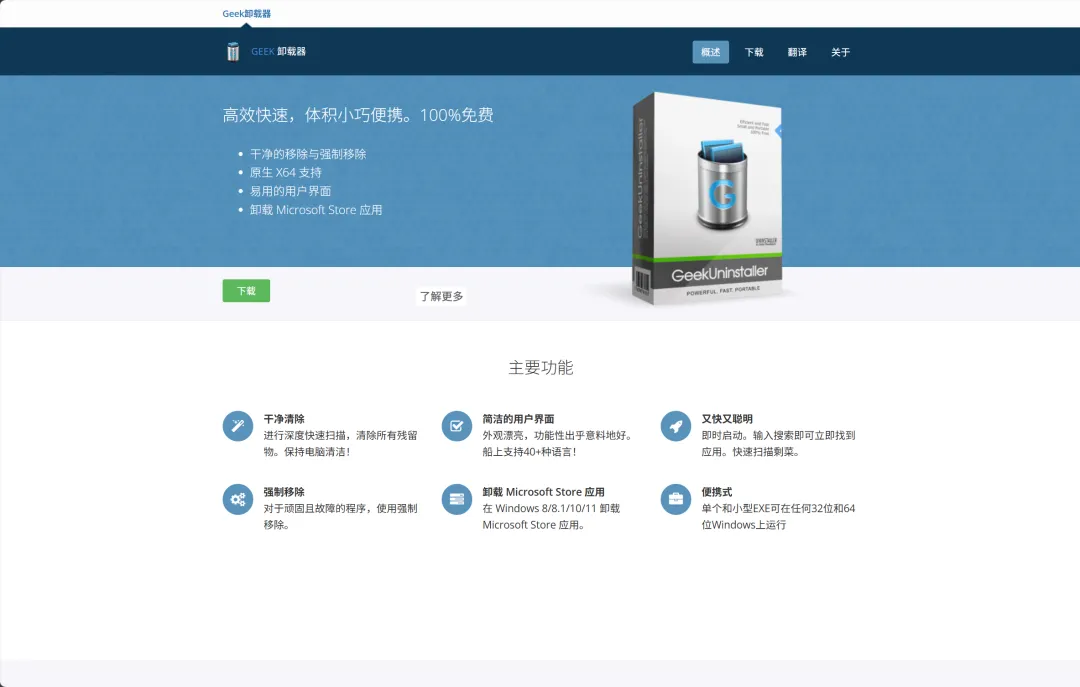Click the 卸载 Microsoft Store 应用 feature heading

pos(543,492)
